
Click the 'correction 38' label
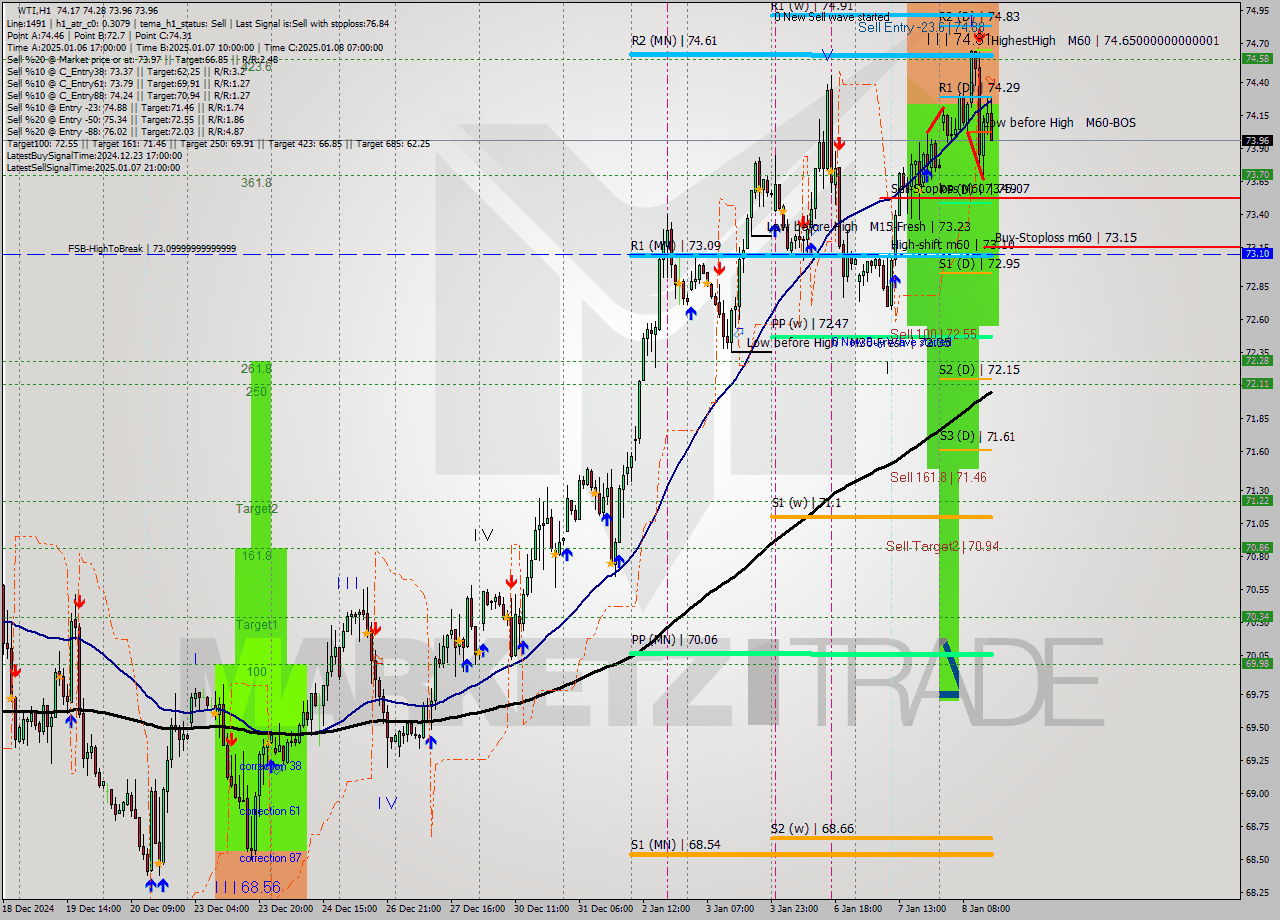coord(271,766)
